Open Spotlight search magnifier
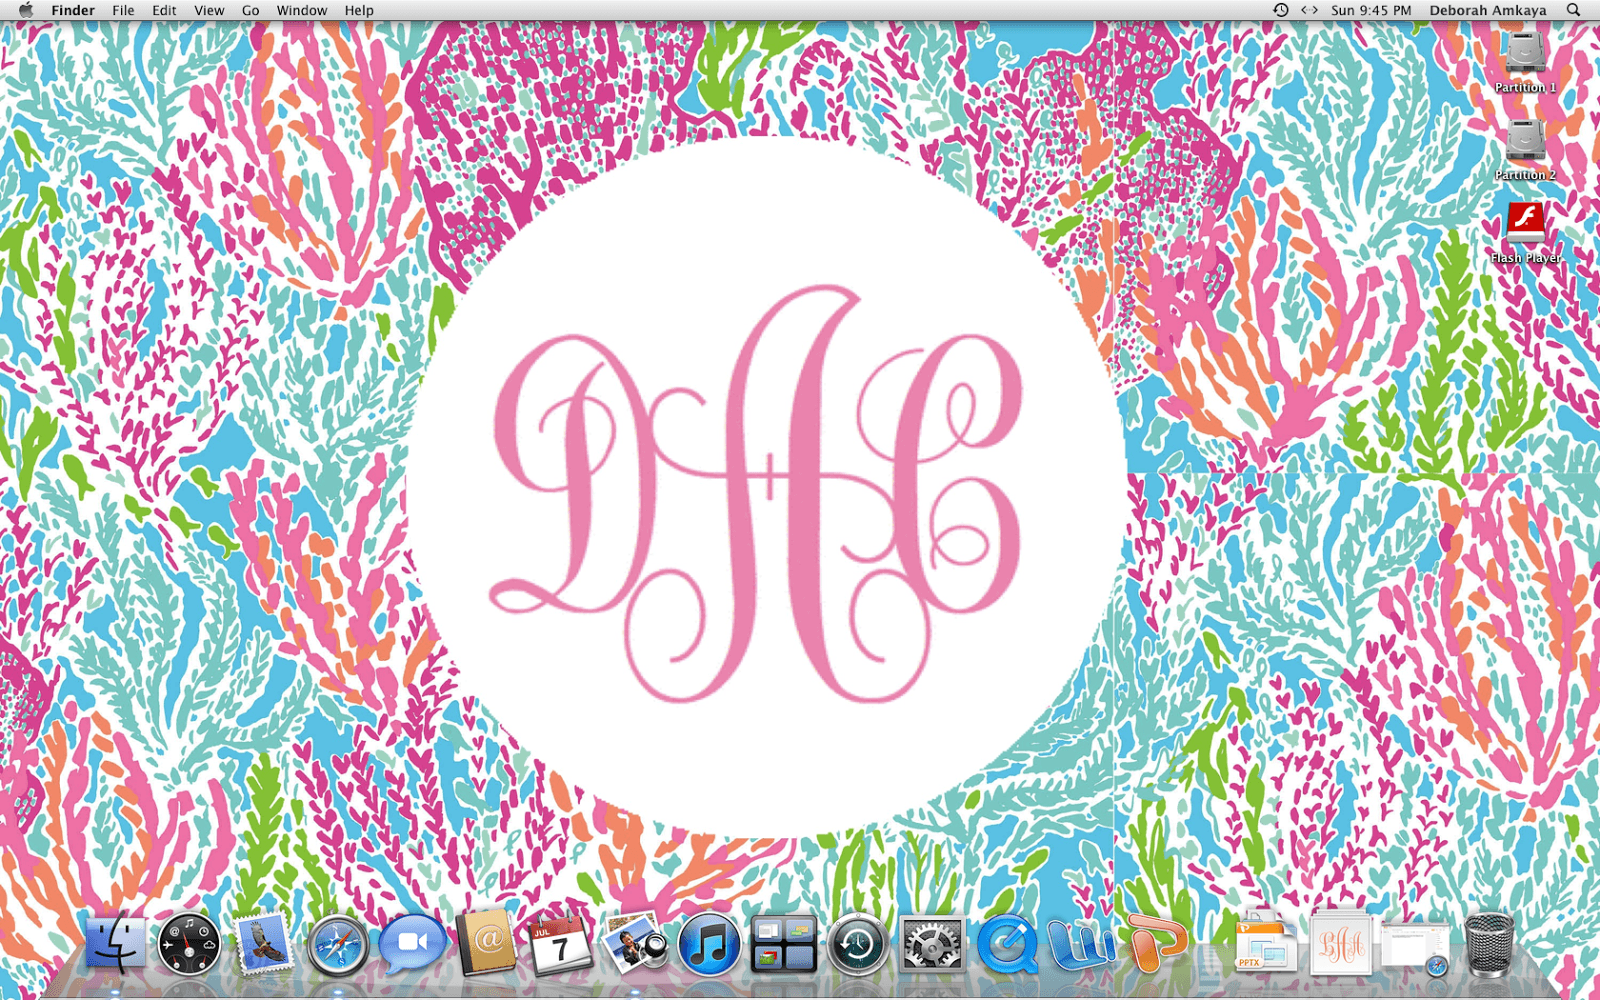The height and width of the screenshot is (1000, 1600). pyautogui.click(x=1573, y=10)
